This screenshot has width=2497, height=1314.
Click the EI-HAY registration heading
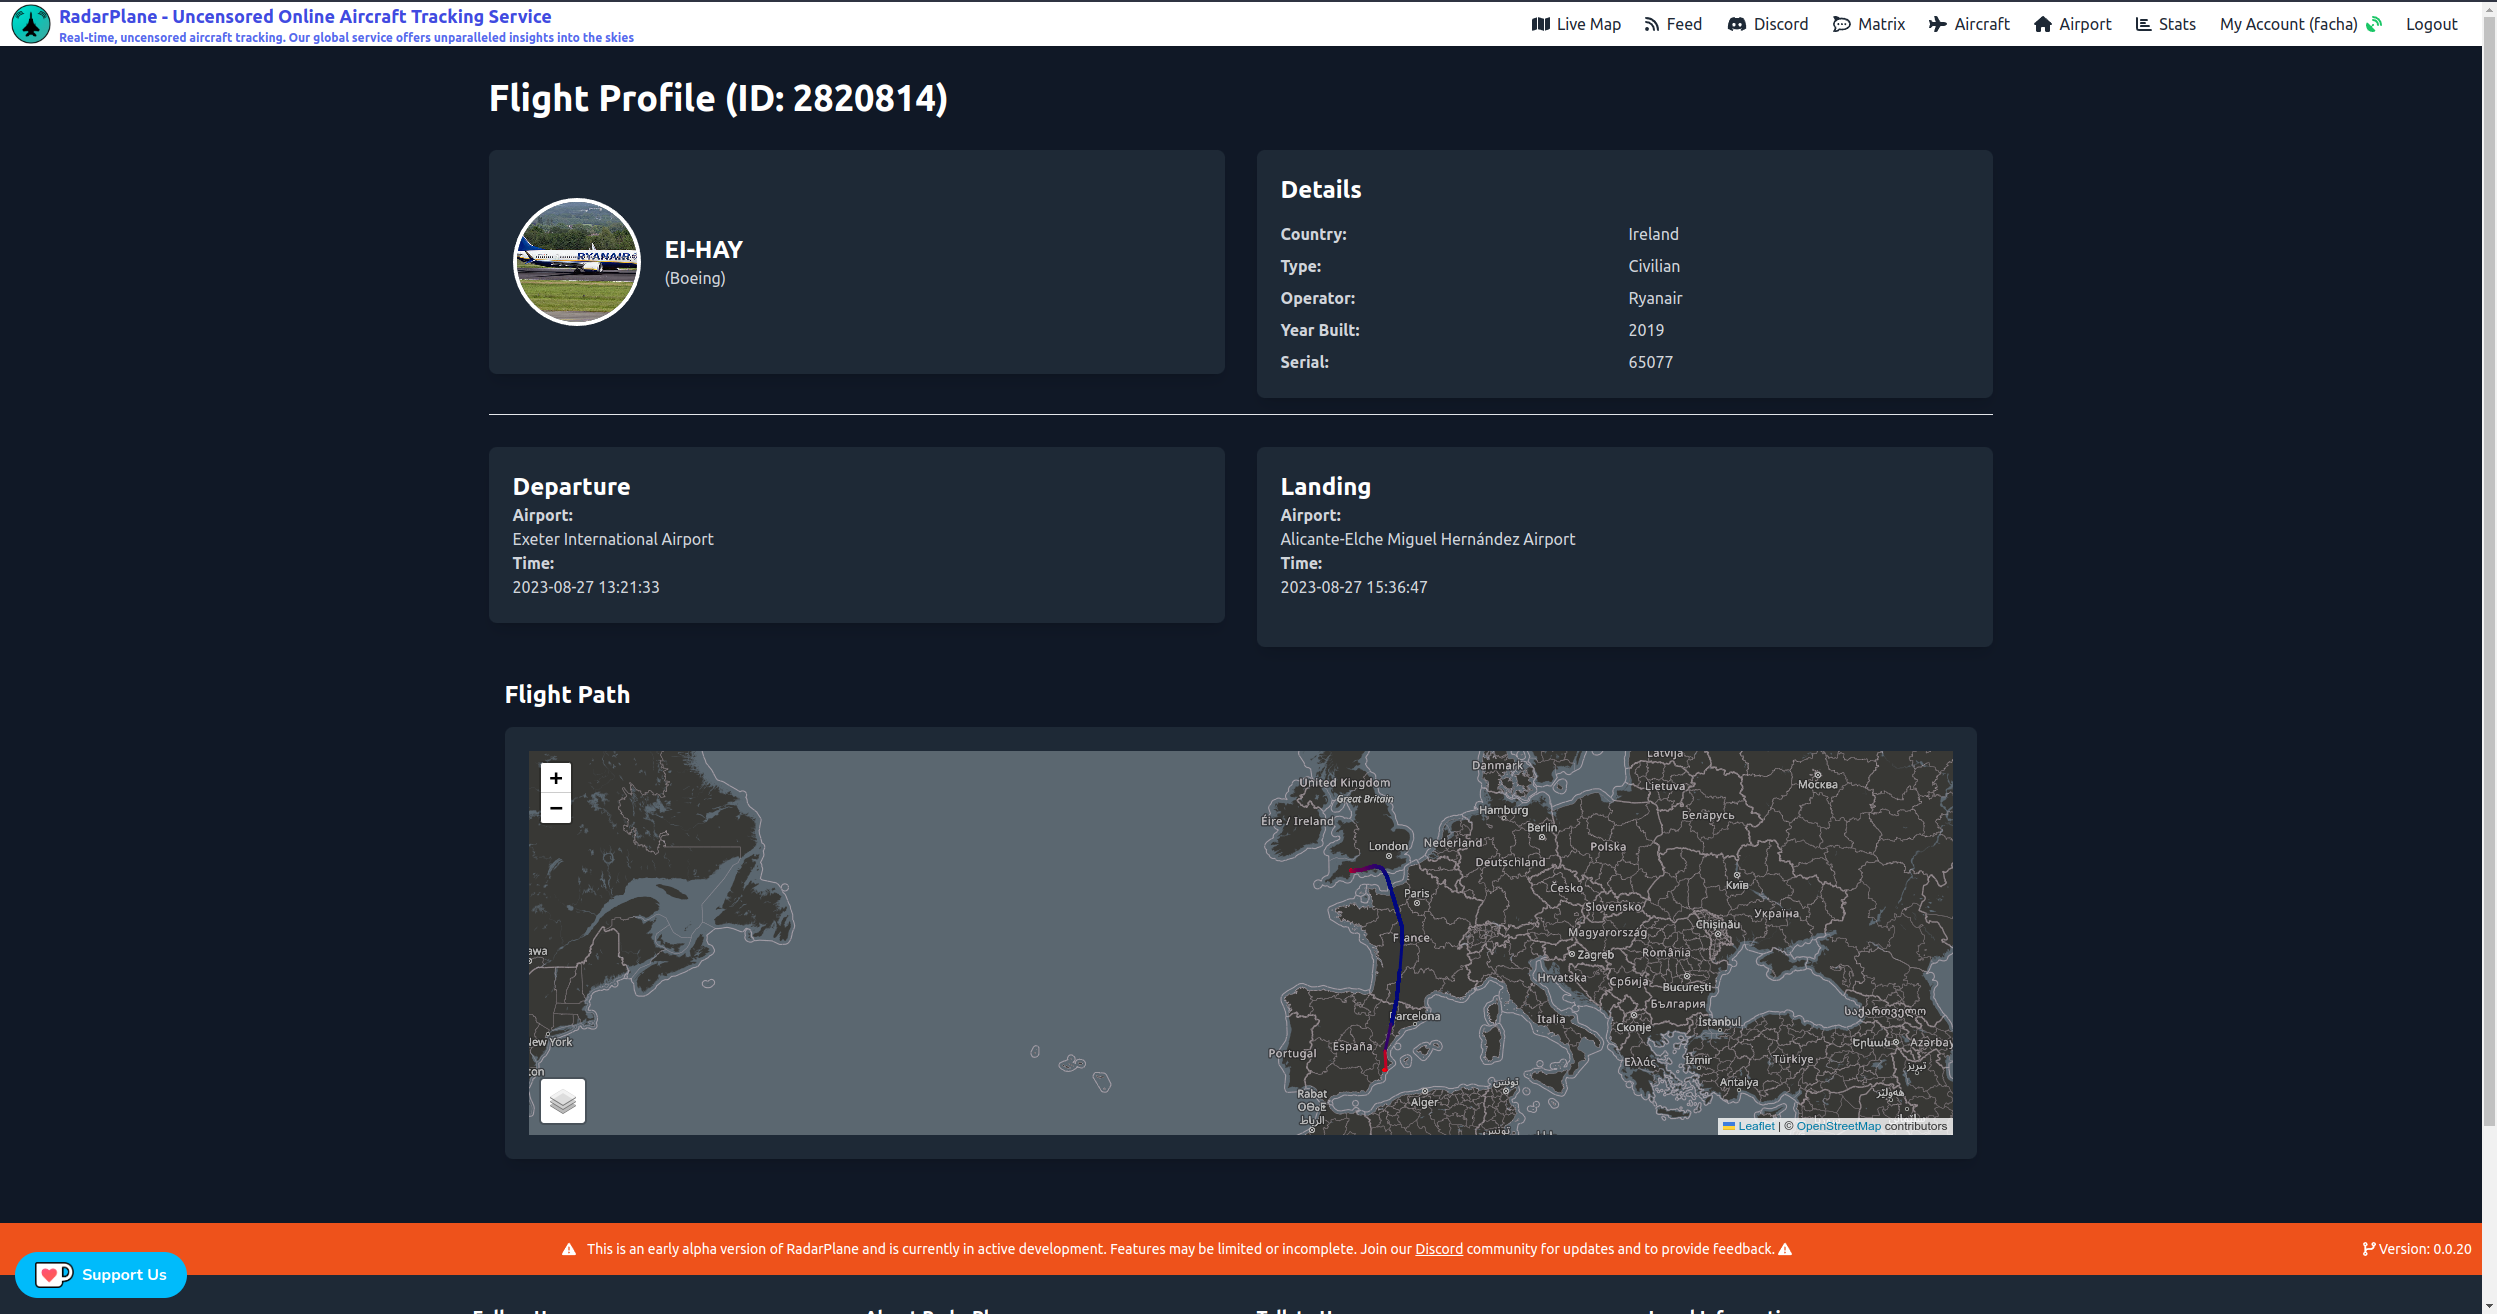[x=704, y=250]
